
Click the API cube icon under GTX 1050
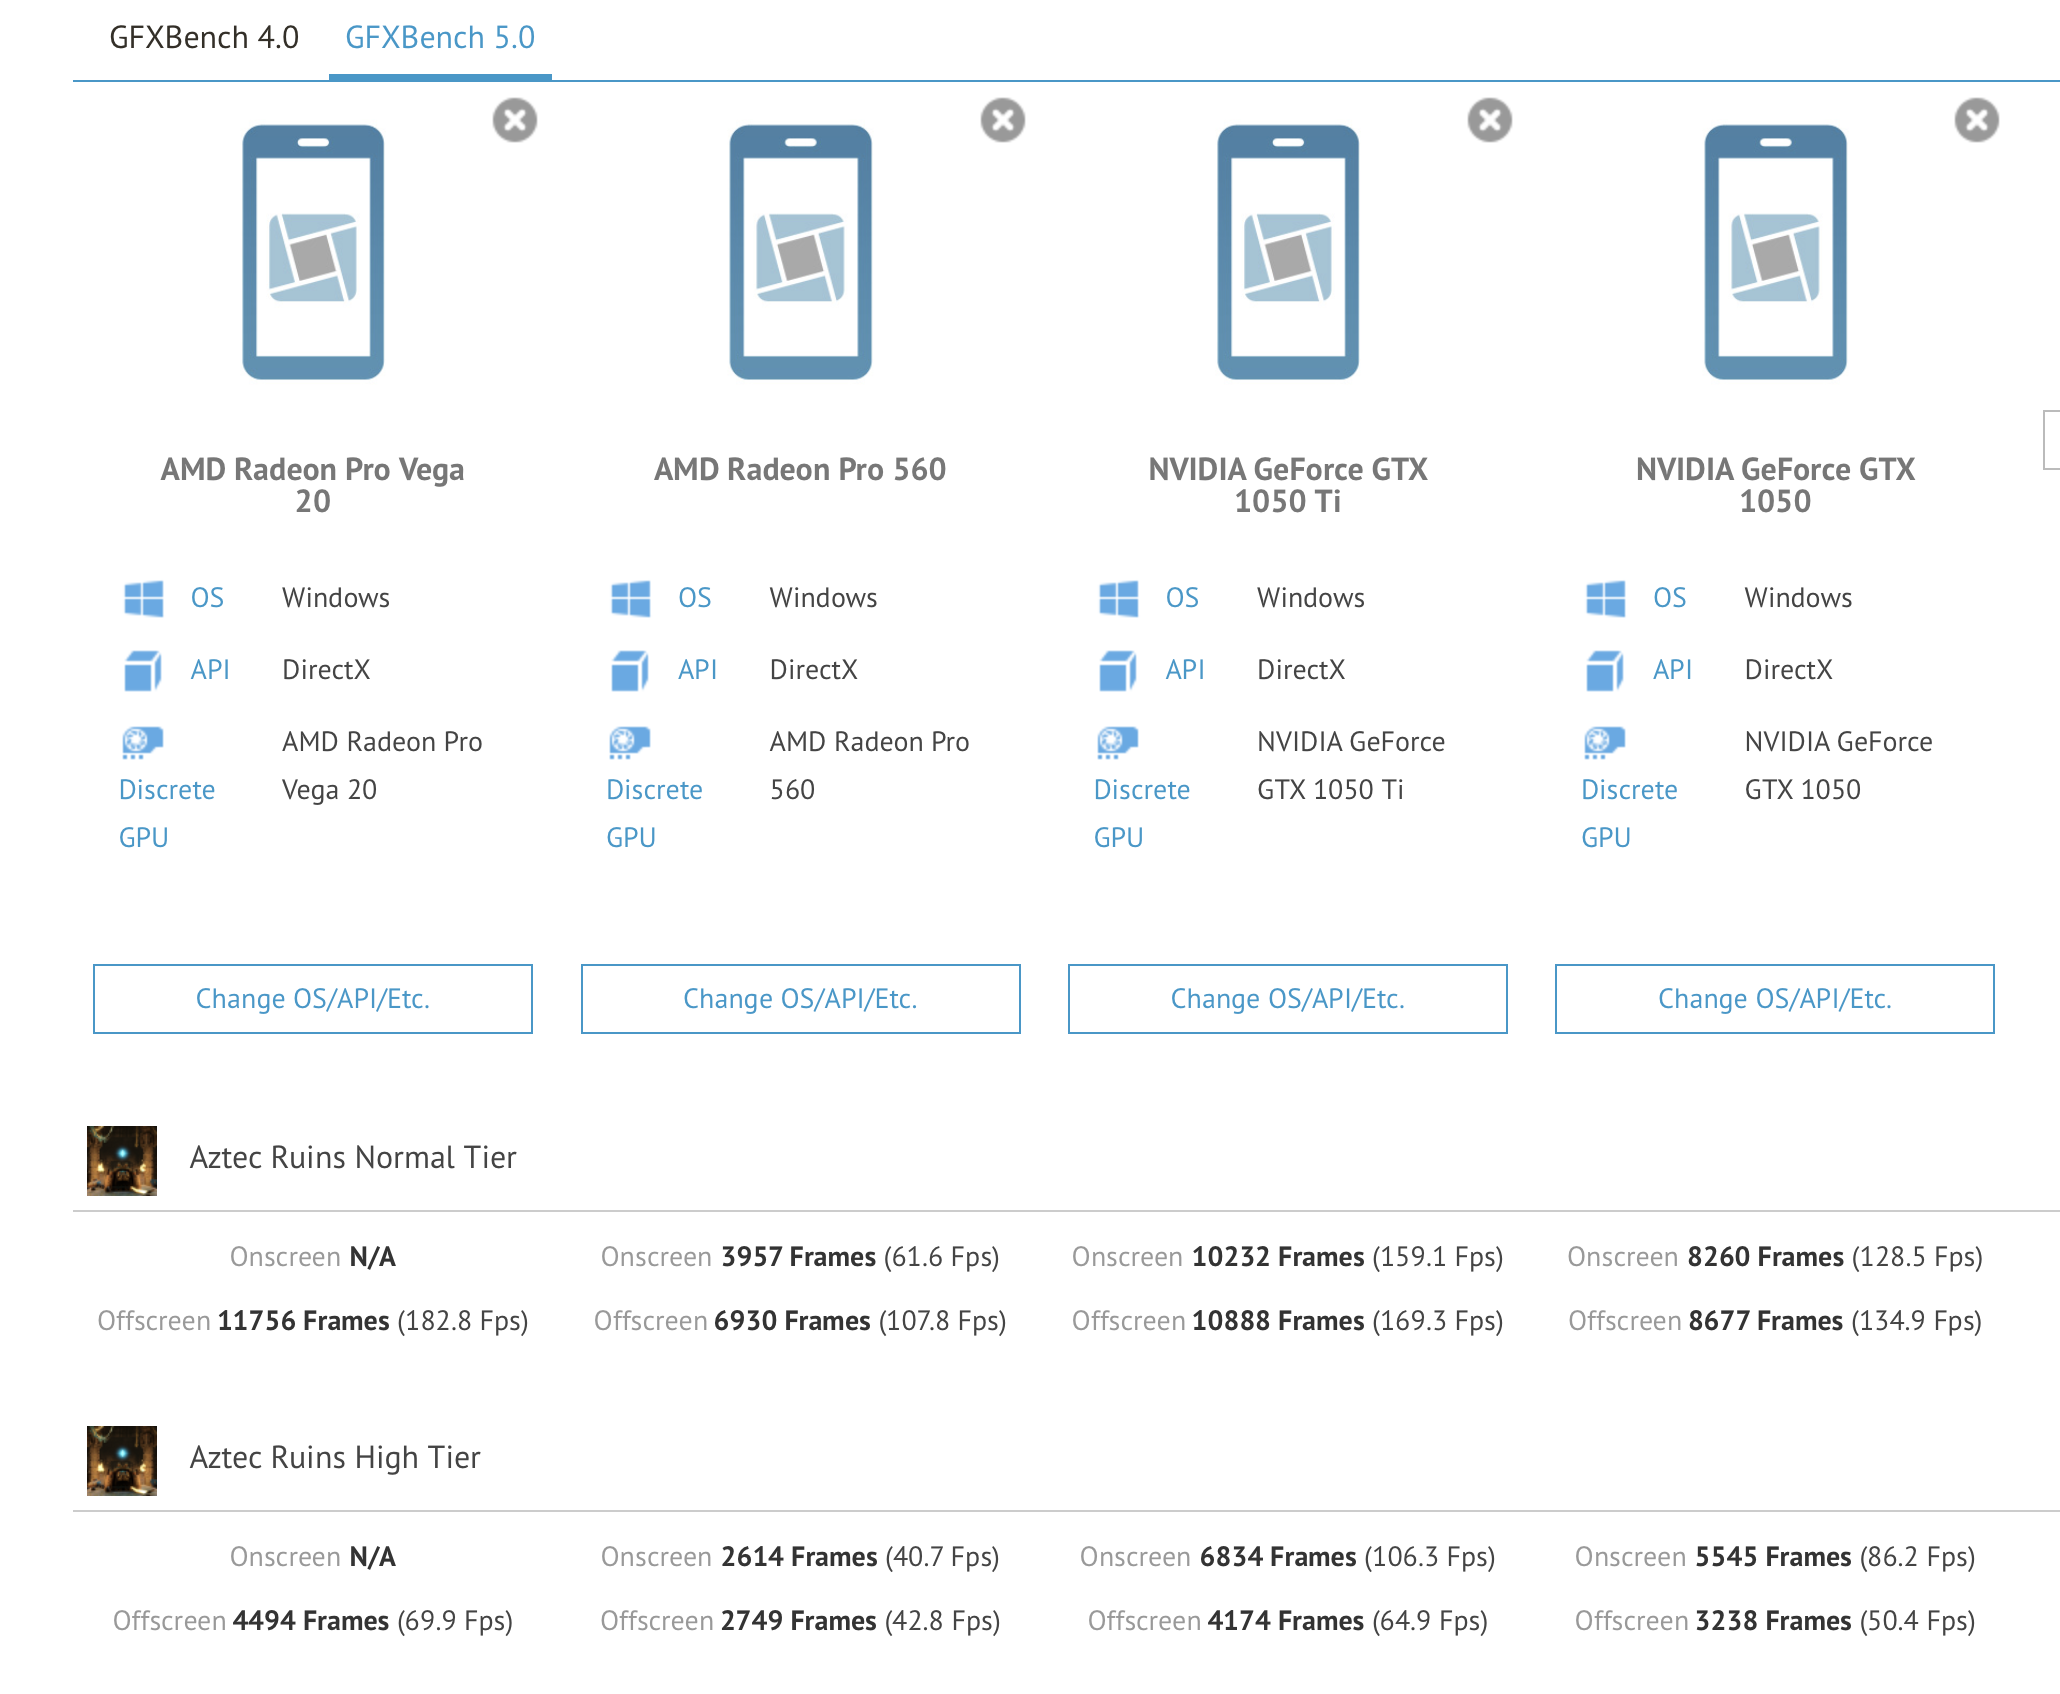click(x=1605, y=670)
